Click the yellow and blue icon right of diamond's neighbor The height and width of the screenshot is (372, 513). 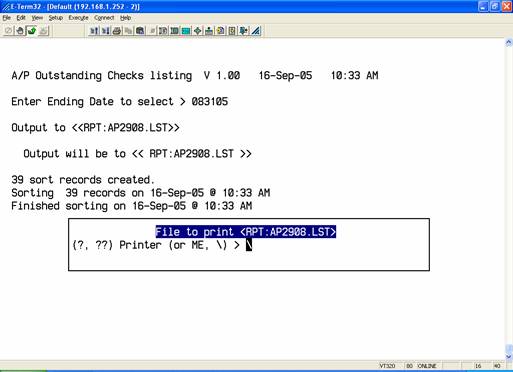click(221, 31)
